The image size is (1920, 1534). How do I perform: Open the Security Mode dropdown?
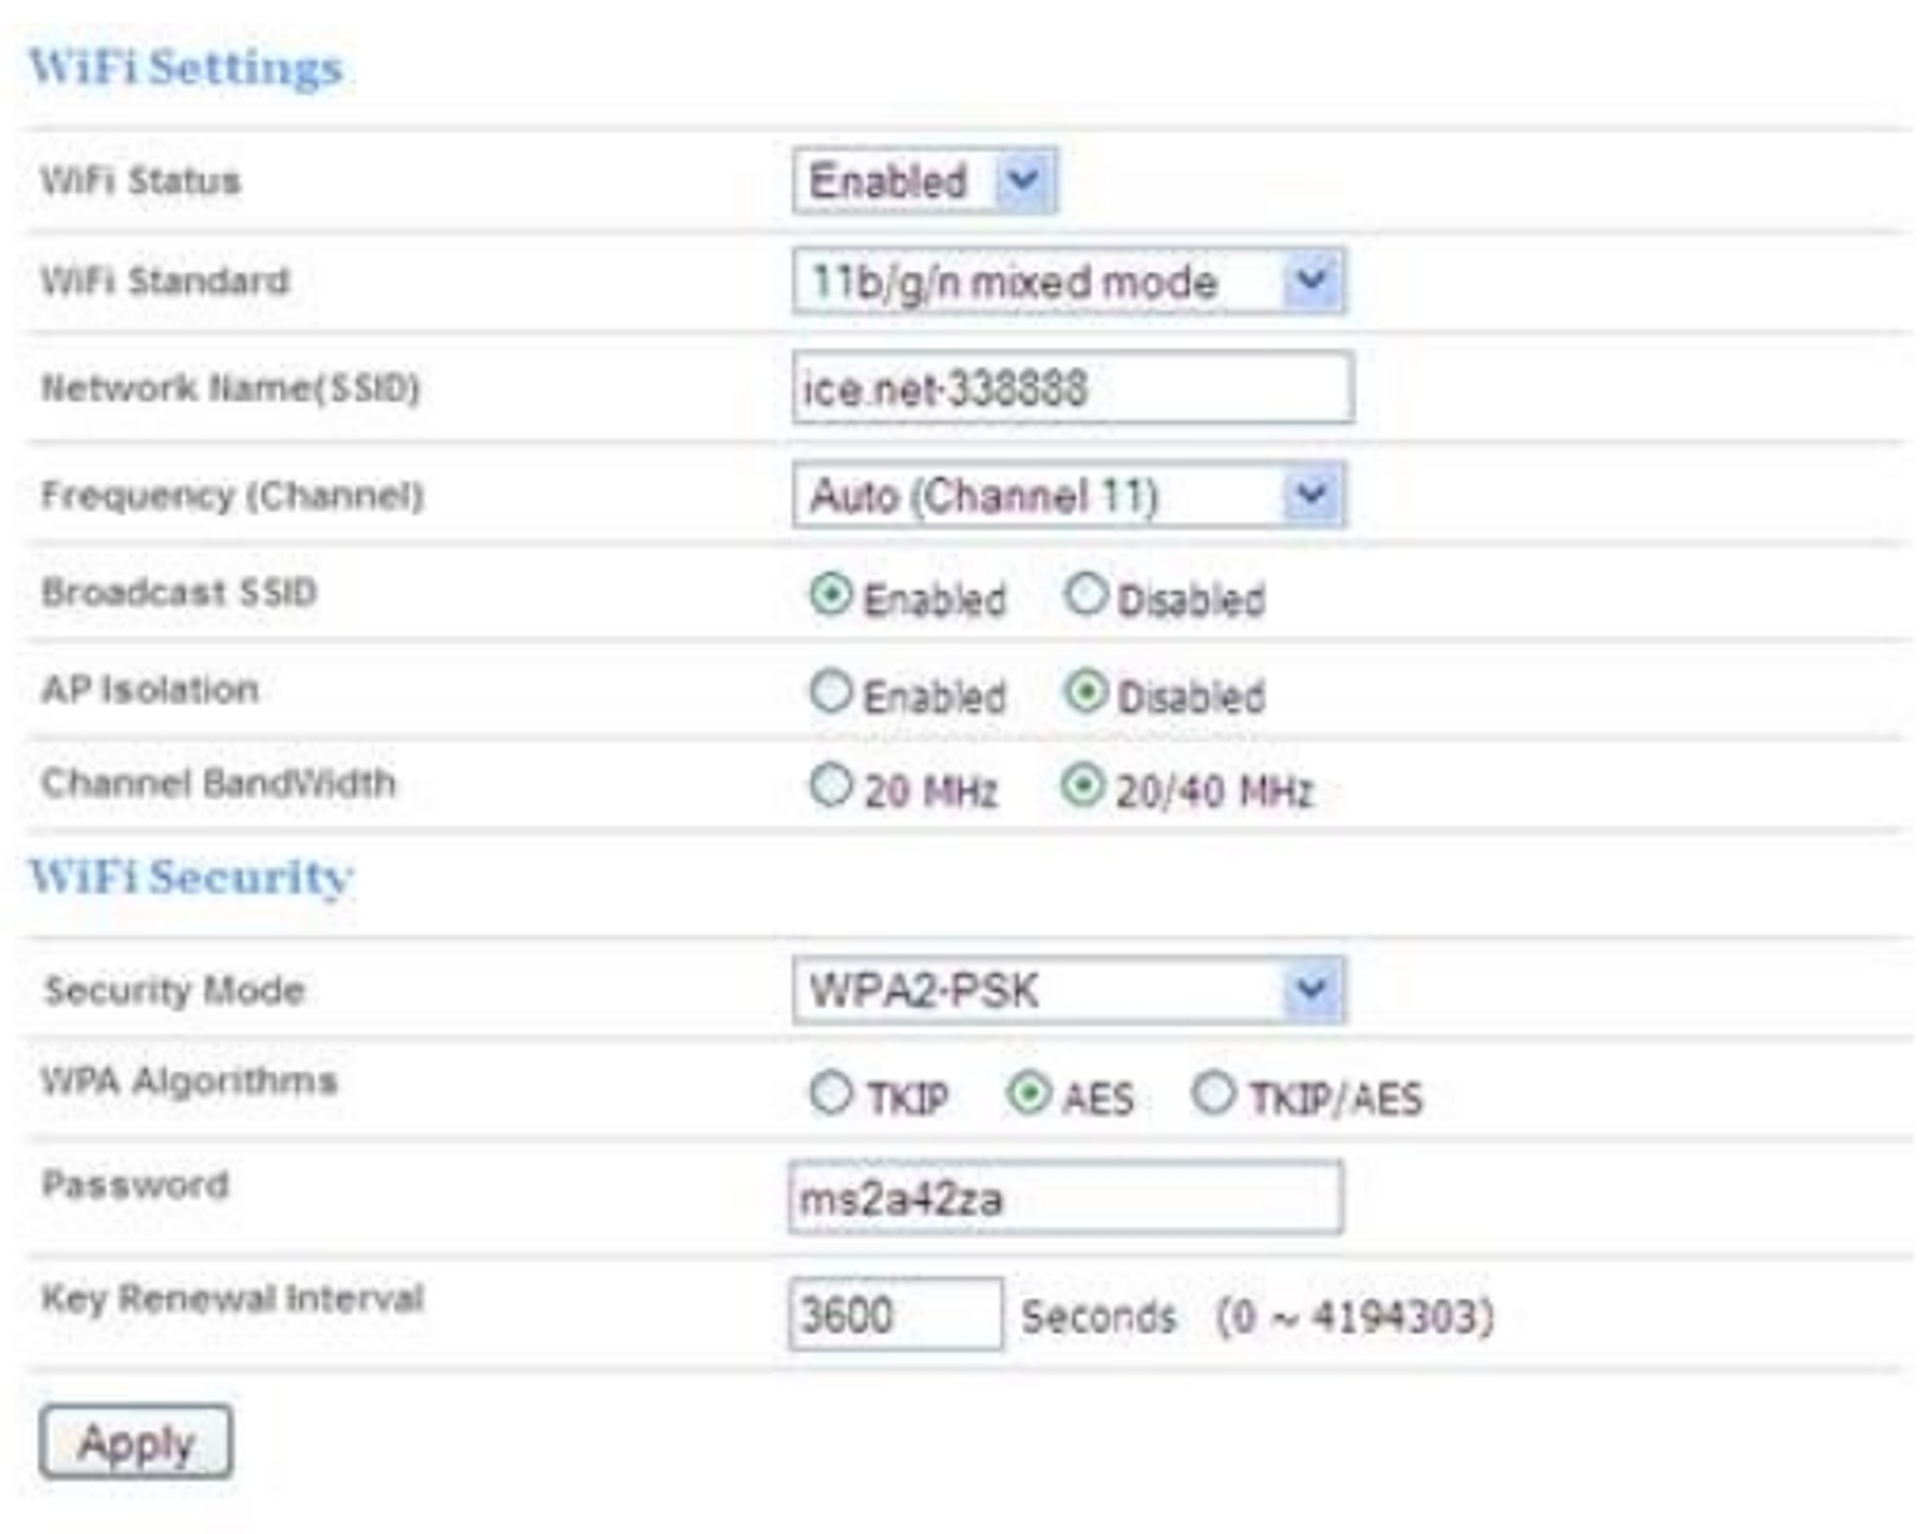pyautogui.click(x=1067, y=990)
